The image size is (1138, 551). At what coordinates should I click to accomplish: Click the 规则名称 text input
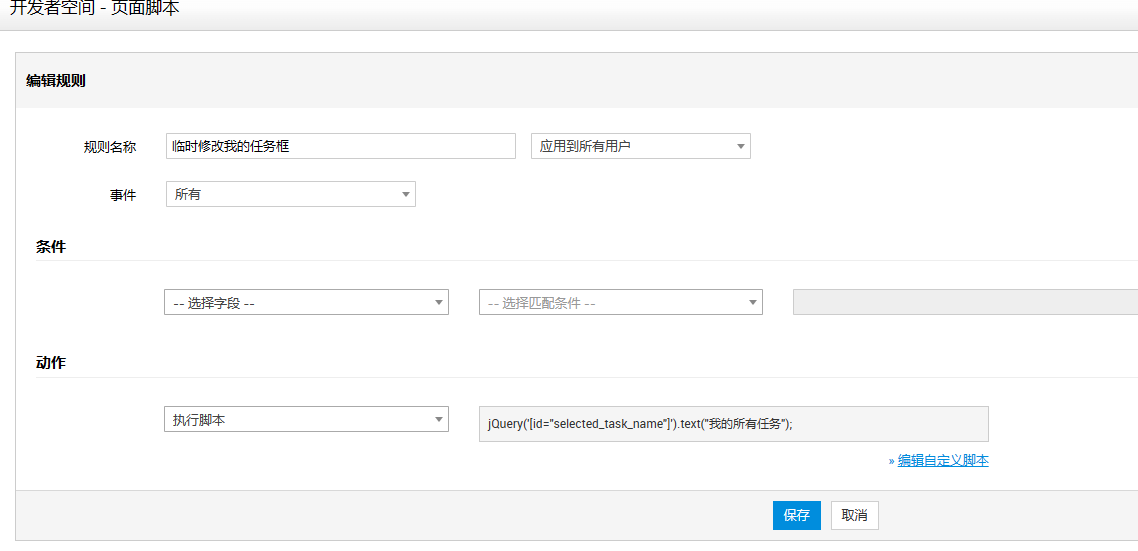[341, 146]
